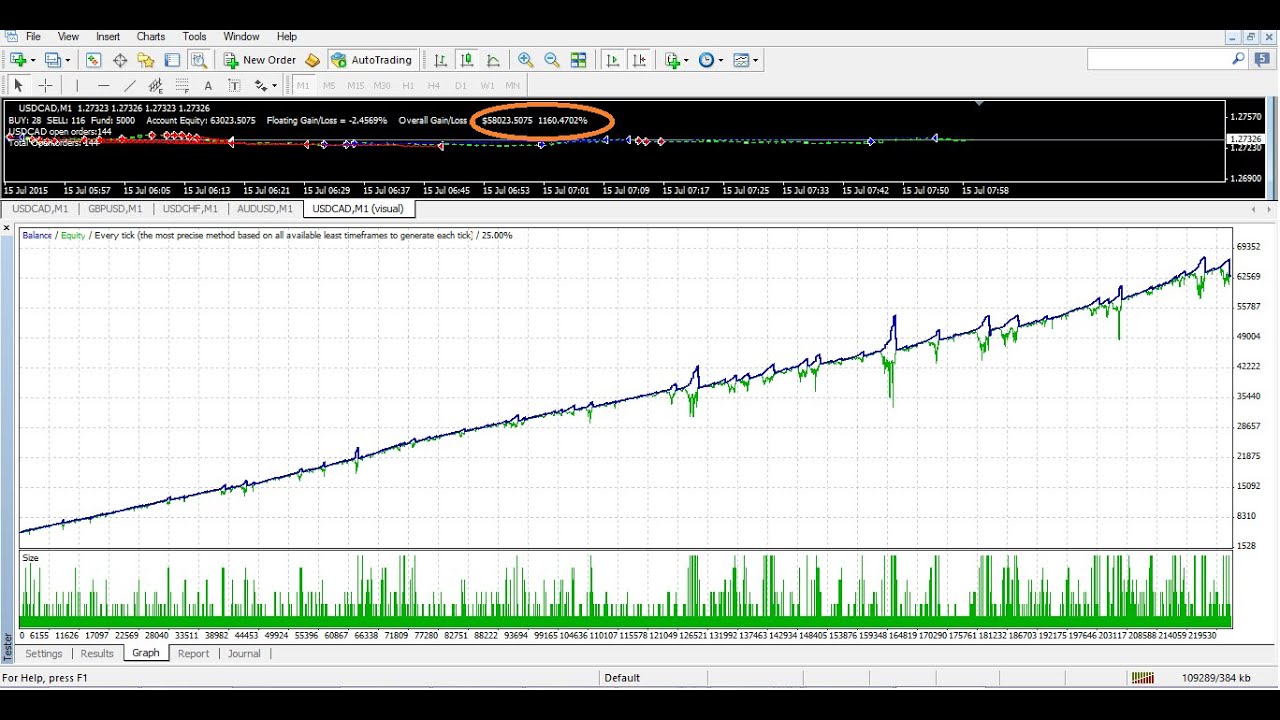Select the Arrows objects tool
Screen dimensions: 1280x720
[261, 86]
